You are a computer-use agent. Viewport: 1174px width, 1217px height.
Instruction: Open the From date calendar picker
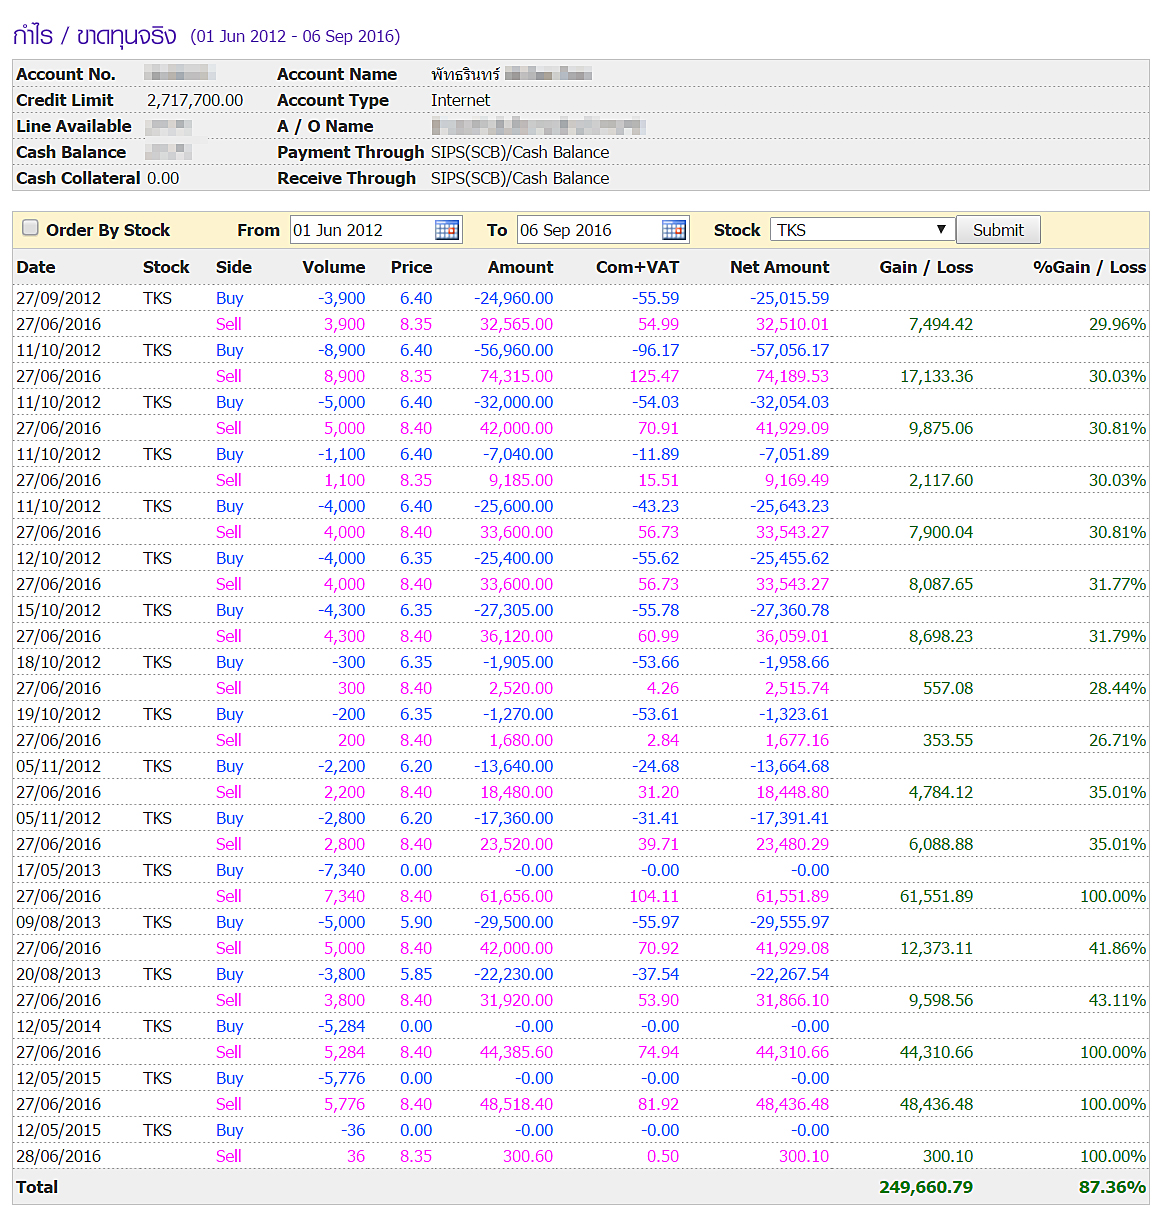tap(446, 230)
